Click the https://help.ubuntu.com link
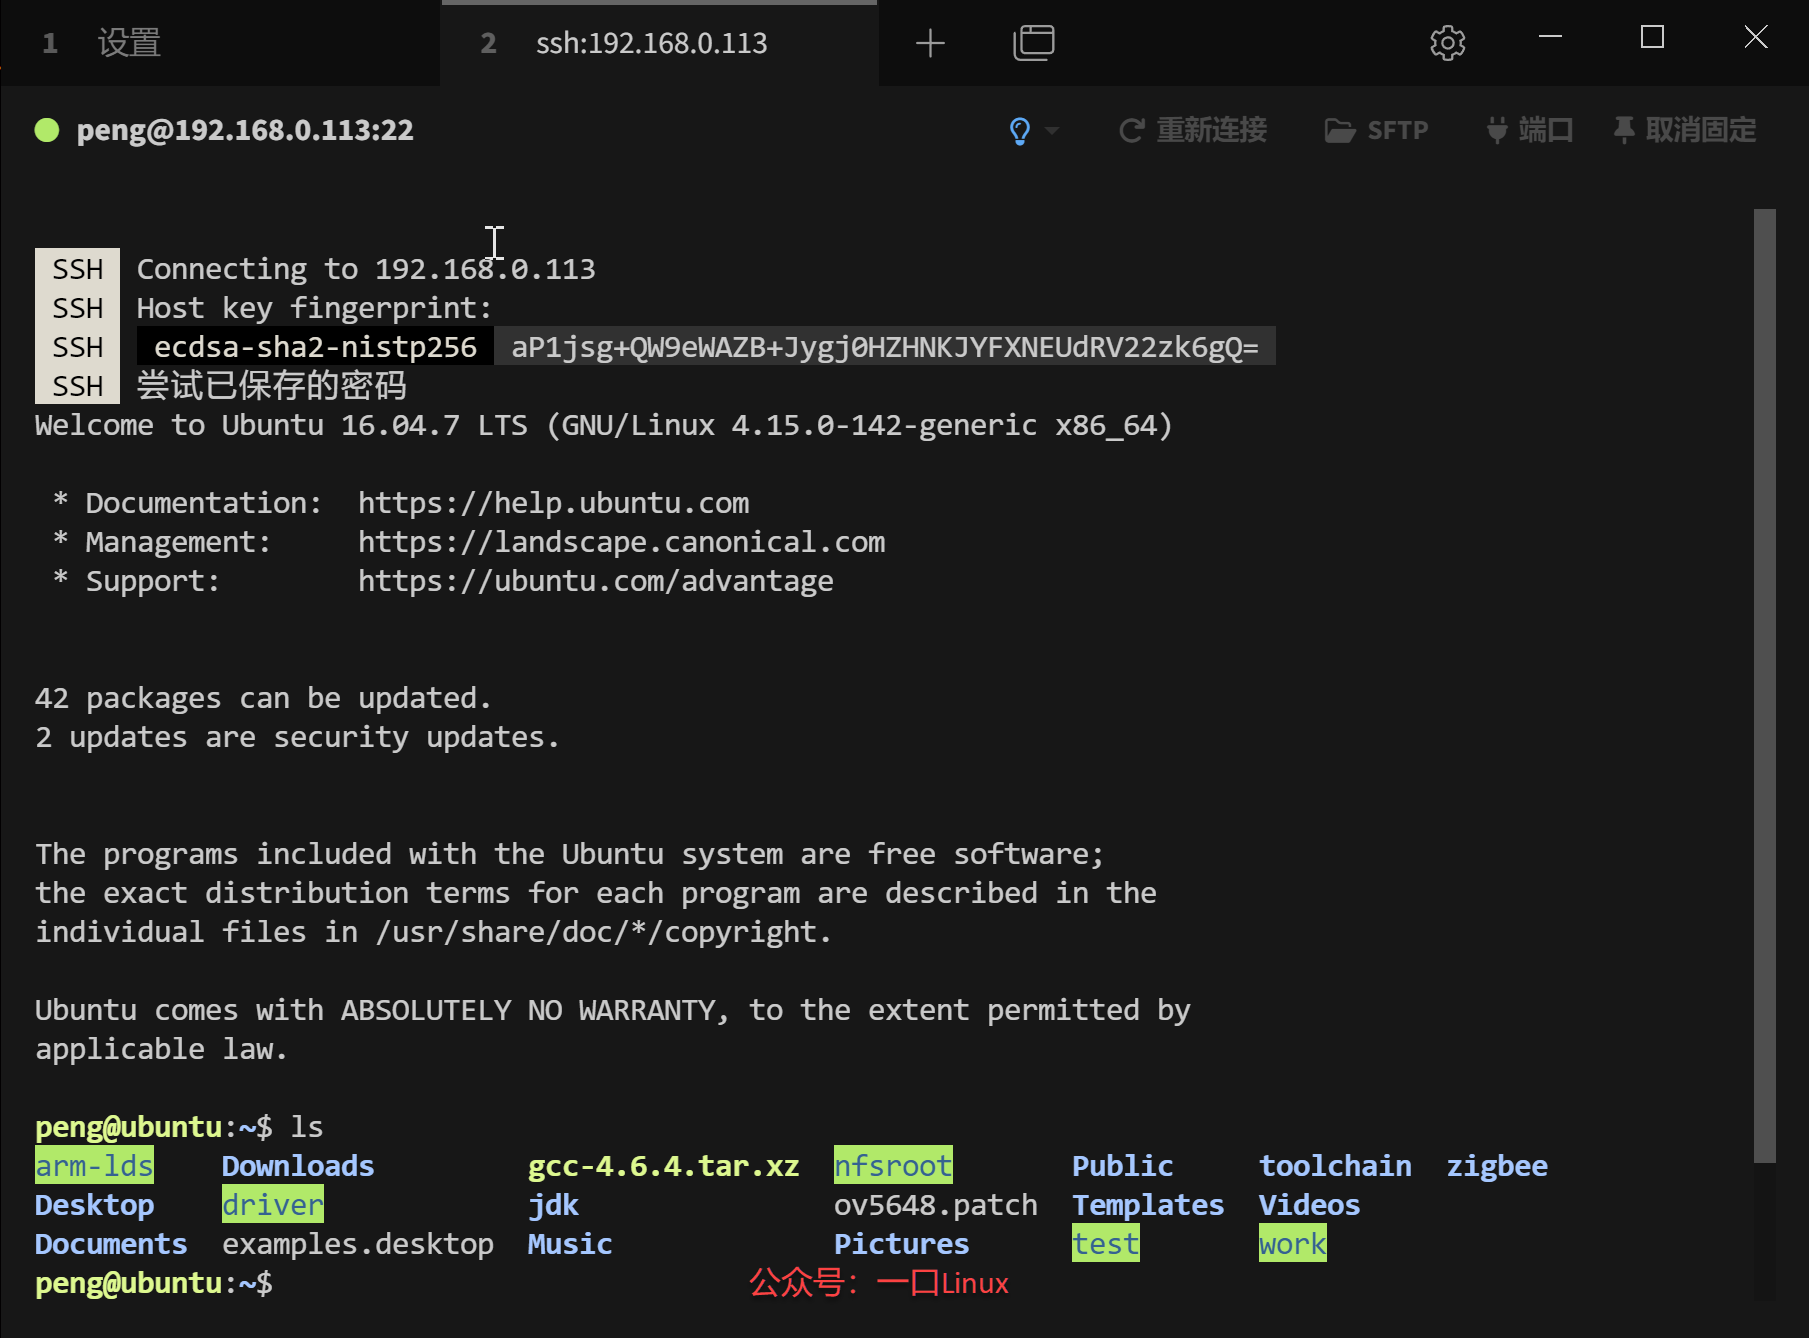The height and width of the screenshot is (1338, 1809). tap(554, 503)
